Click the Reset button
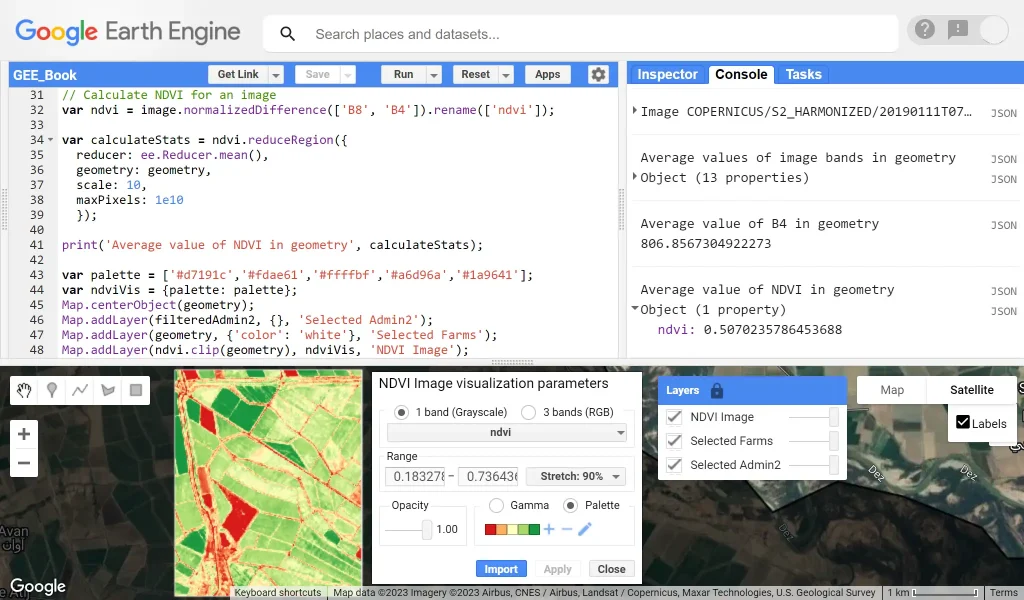 pyautogui.click(x=475, y=74)
